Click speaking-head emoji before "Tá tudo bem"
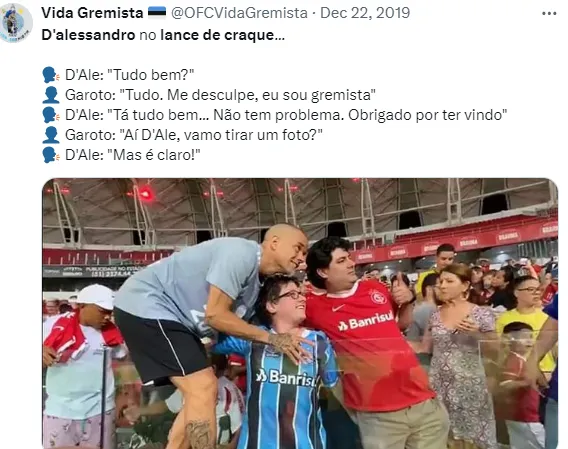Viewport: 568px width, 449px height. (x=50, y=115)
